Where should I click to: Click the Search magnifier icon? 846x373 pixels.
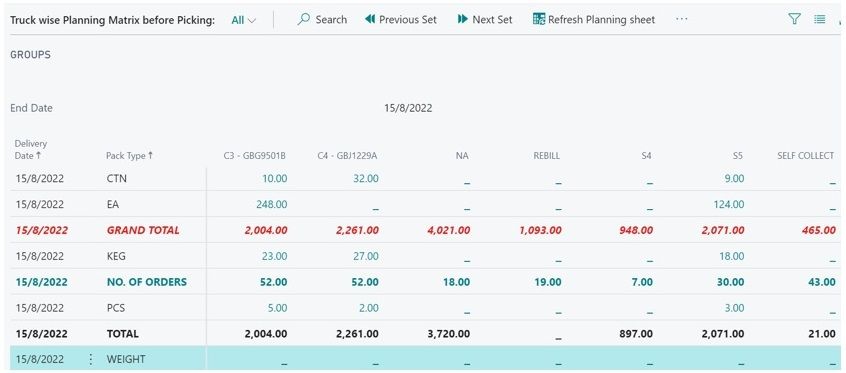click(304, 19)
